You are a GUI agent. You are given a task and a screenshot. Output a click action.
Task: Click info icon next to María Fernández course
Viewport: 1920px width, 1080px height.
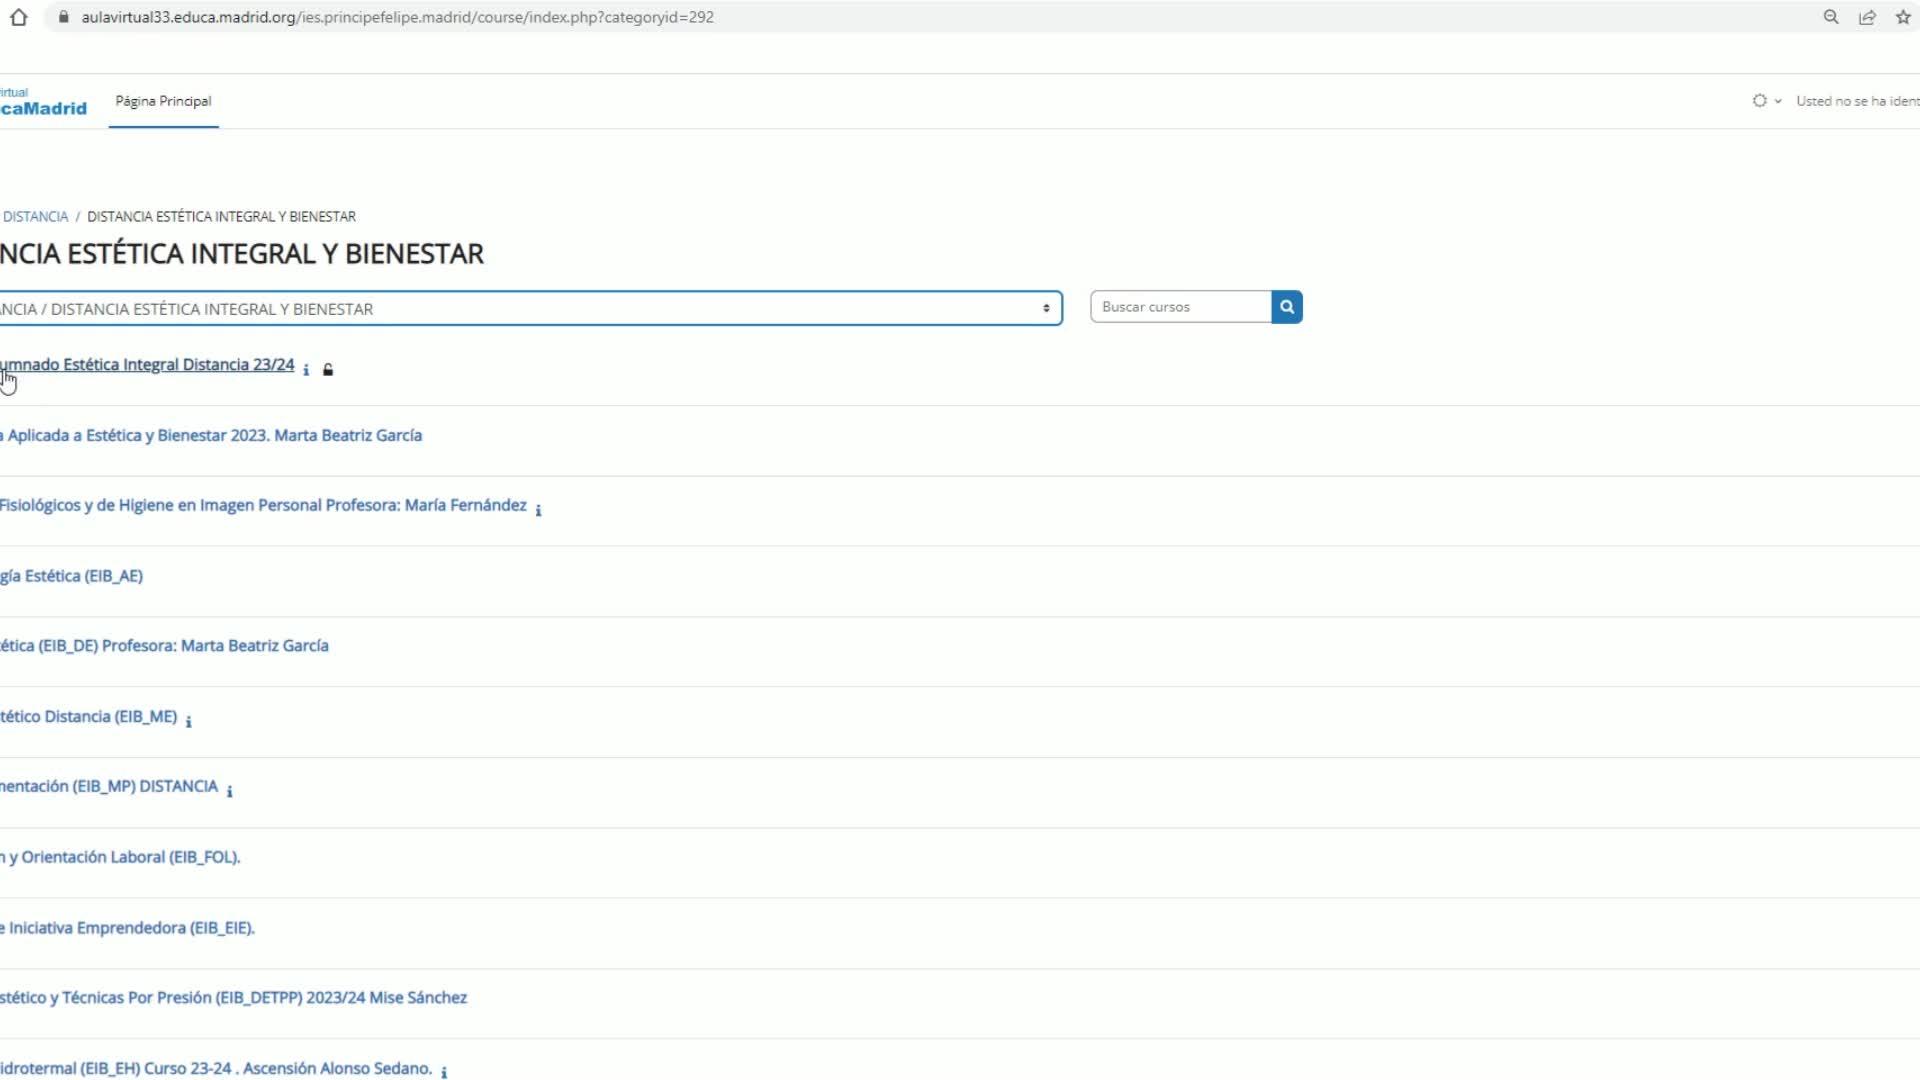coord(538,511)
